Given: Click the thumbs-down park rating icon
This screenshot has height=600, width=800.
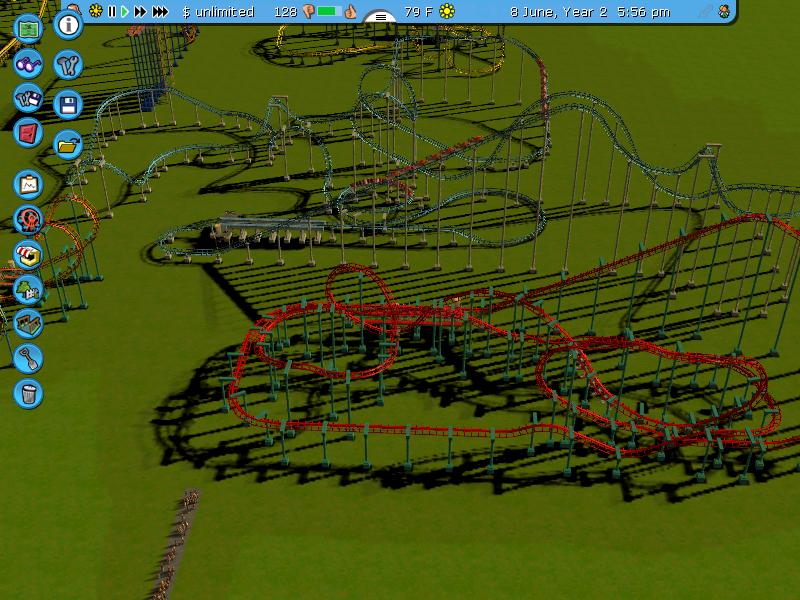Looking at the screenshot, I should (308, 11).
